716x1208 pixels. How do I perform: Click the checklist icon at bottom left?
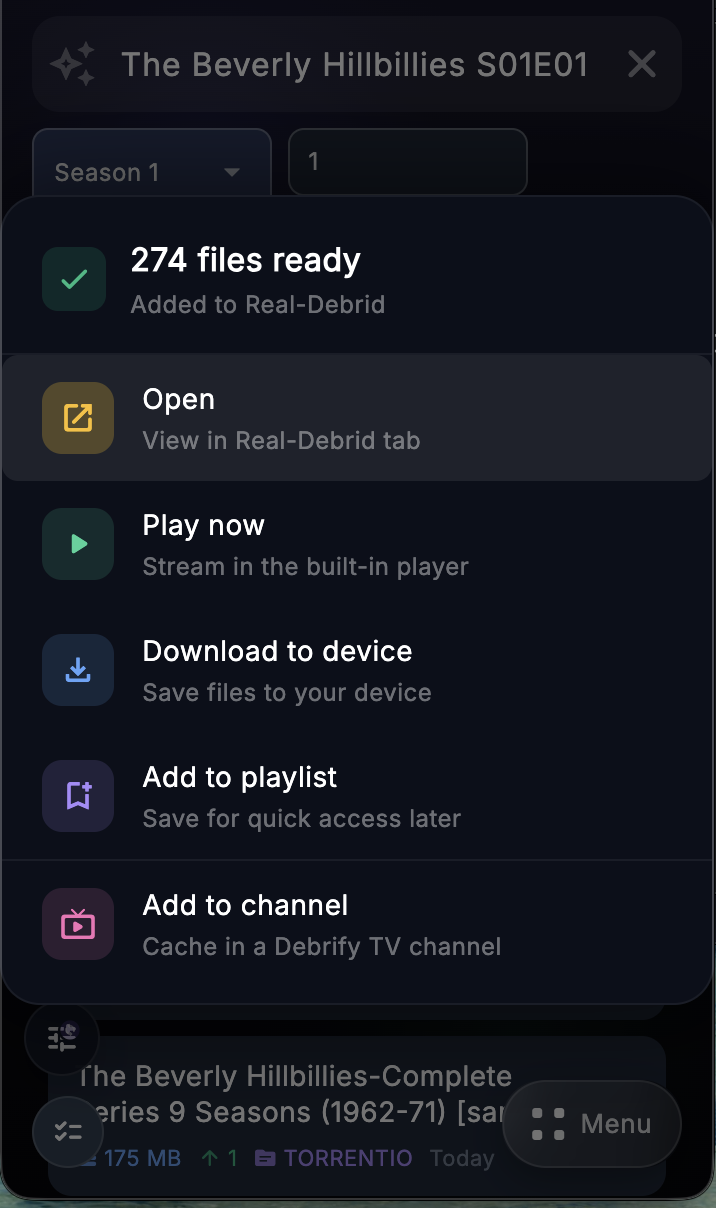click(68, 1132)
